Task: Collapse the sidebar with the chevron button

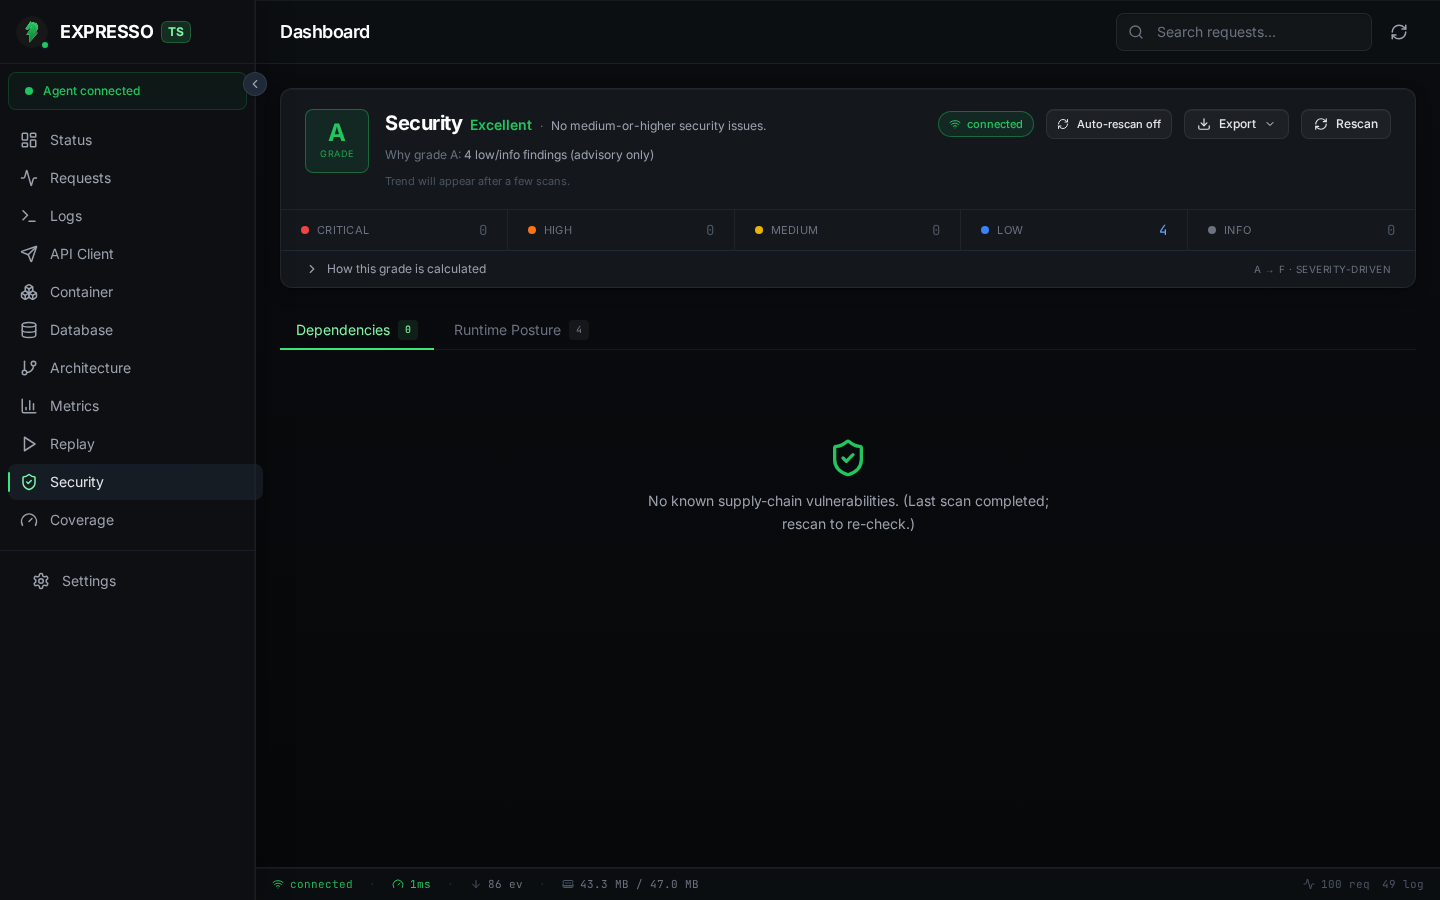Action: point(255,84)
